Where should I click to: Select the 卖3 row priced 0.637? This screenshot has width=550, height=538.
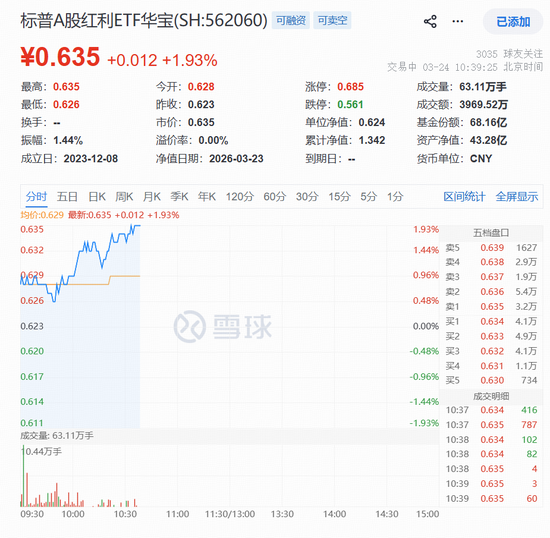[x=491, y=277]
